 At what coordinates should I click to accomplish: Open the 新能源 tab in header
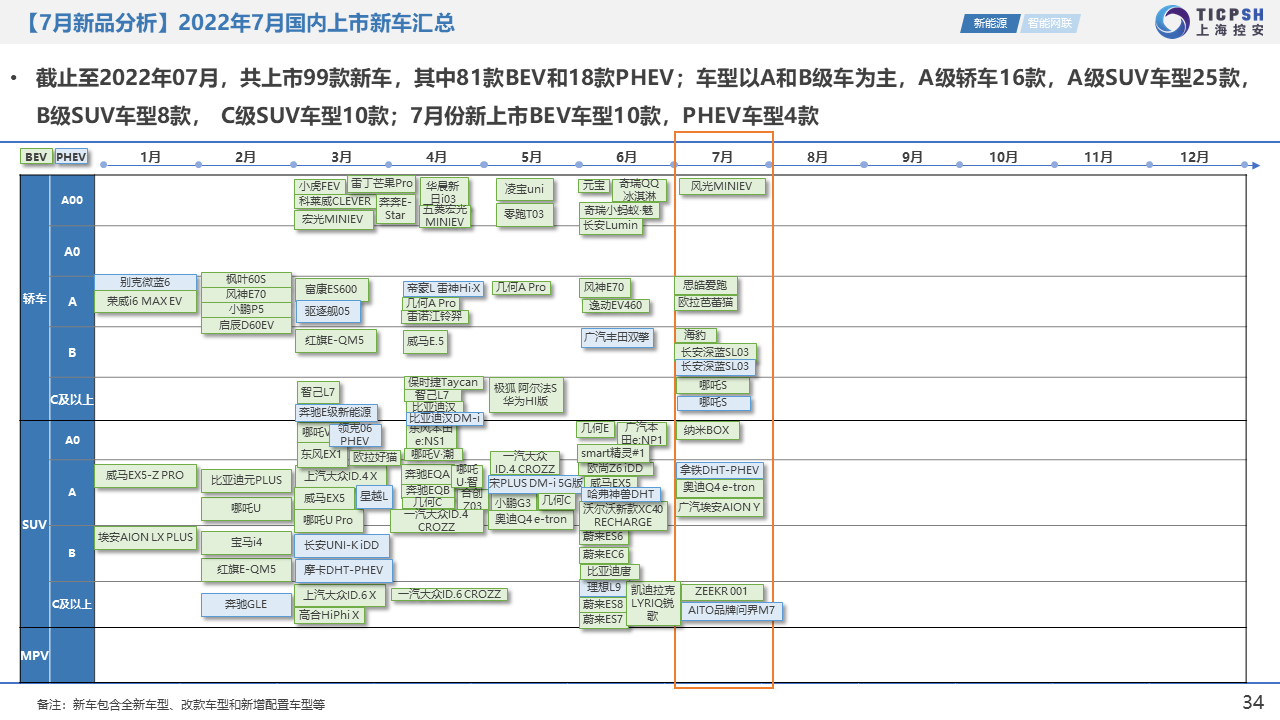pos(990,23)
